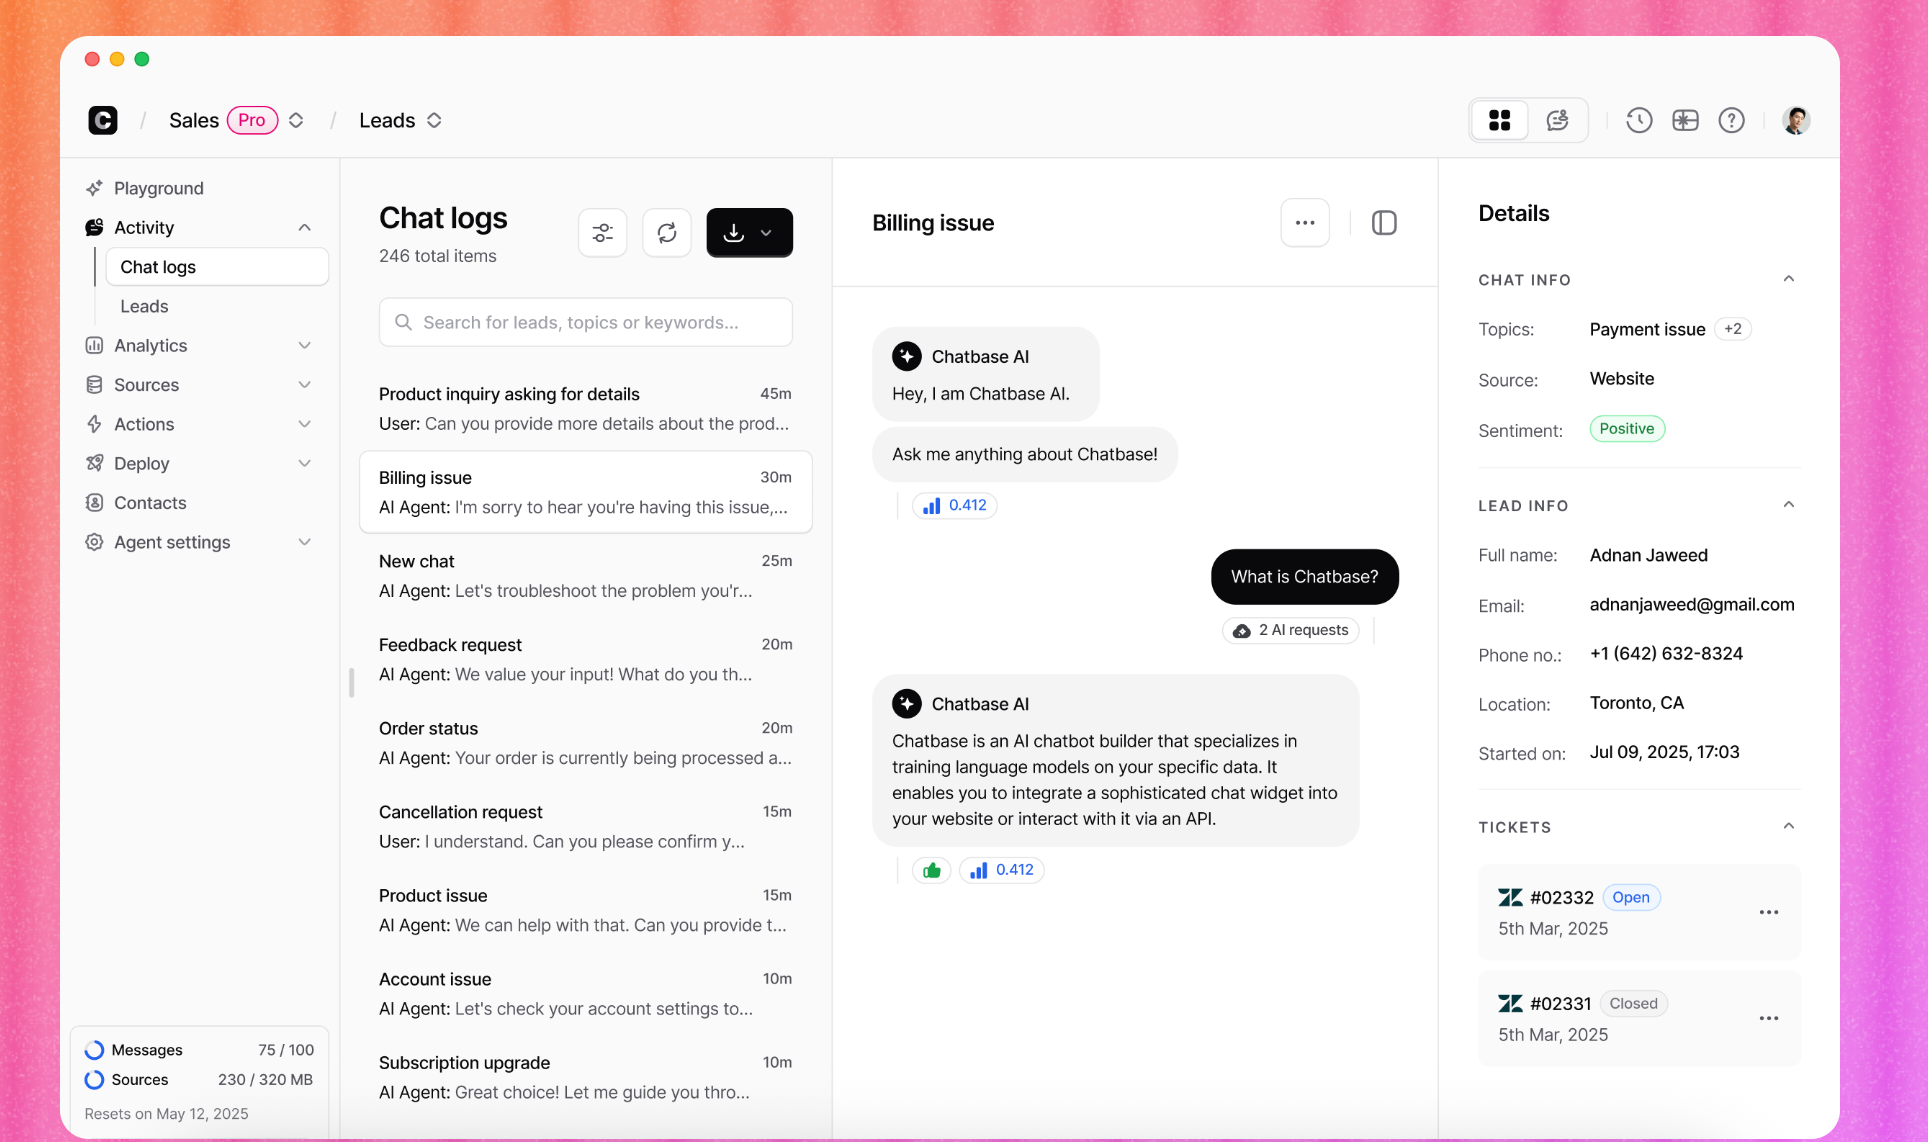The height and width of the screenshot is (1142, 1928).
Task: Click the phone number +1 (642) 632-8324
Action: (1666, 653)
